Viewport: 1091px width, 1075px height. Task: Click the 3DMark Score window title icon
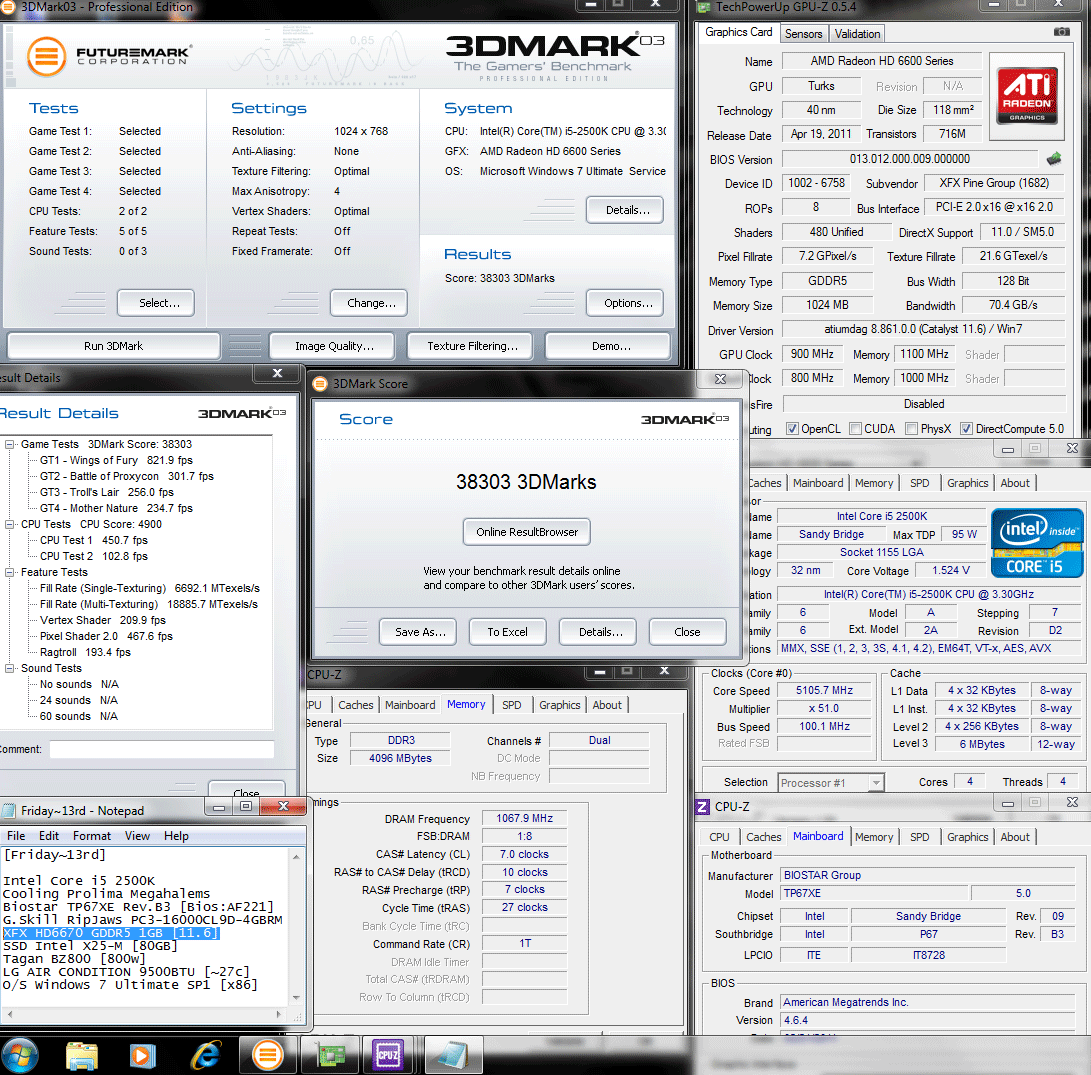pos(320,384)
